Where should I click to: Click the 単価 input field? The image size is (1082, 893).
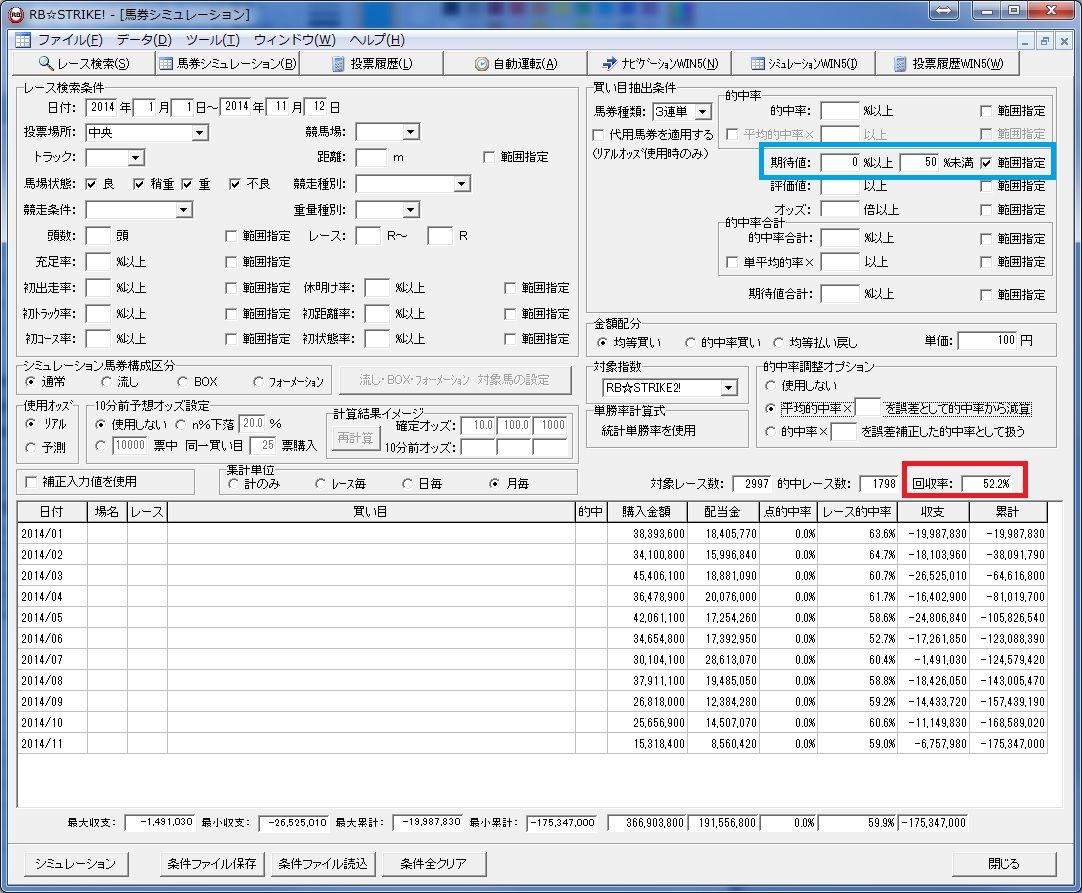pyautogui.click(x=987, y=340)
